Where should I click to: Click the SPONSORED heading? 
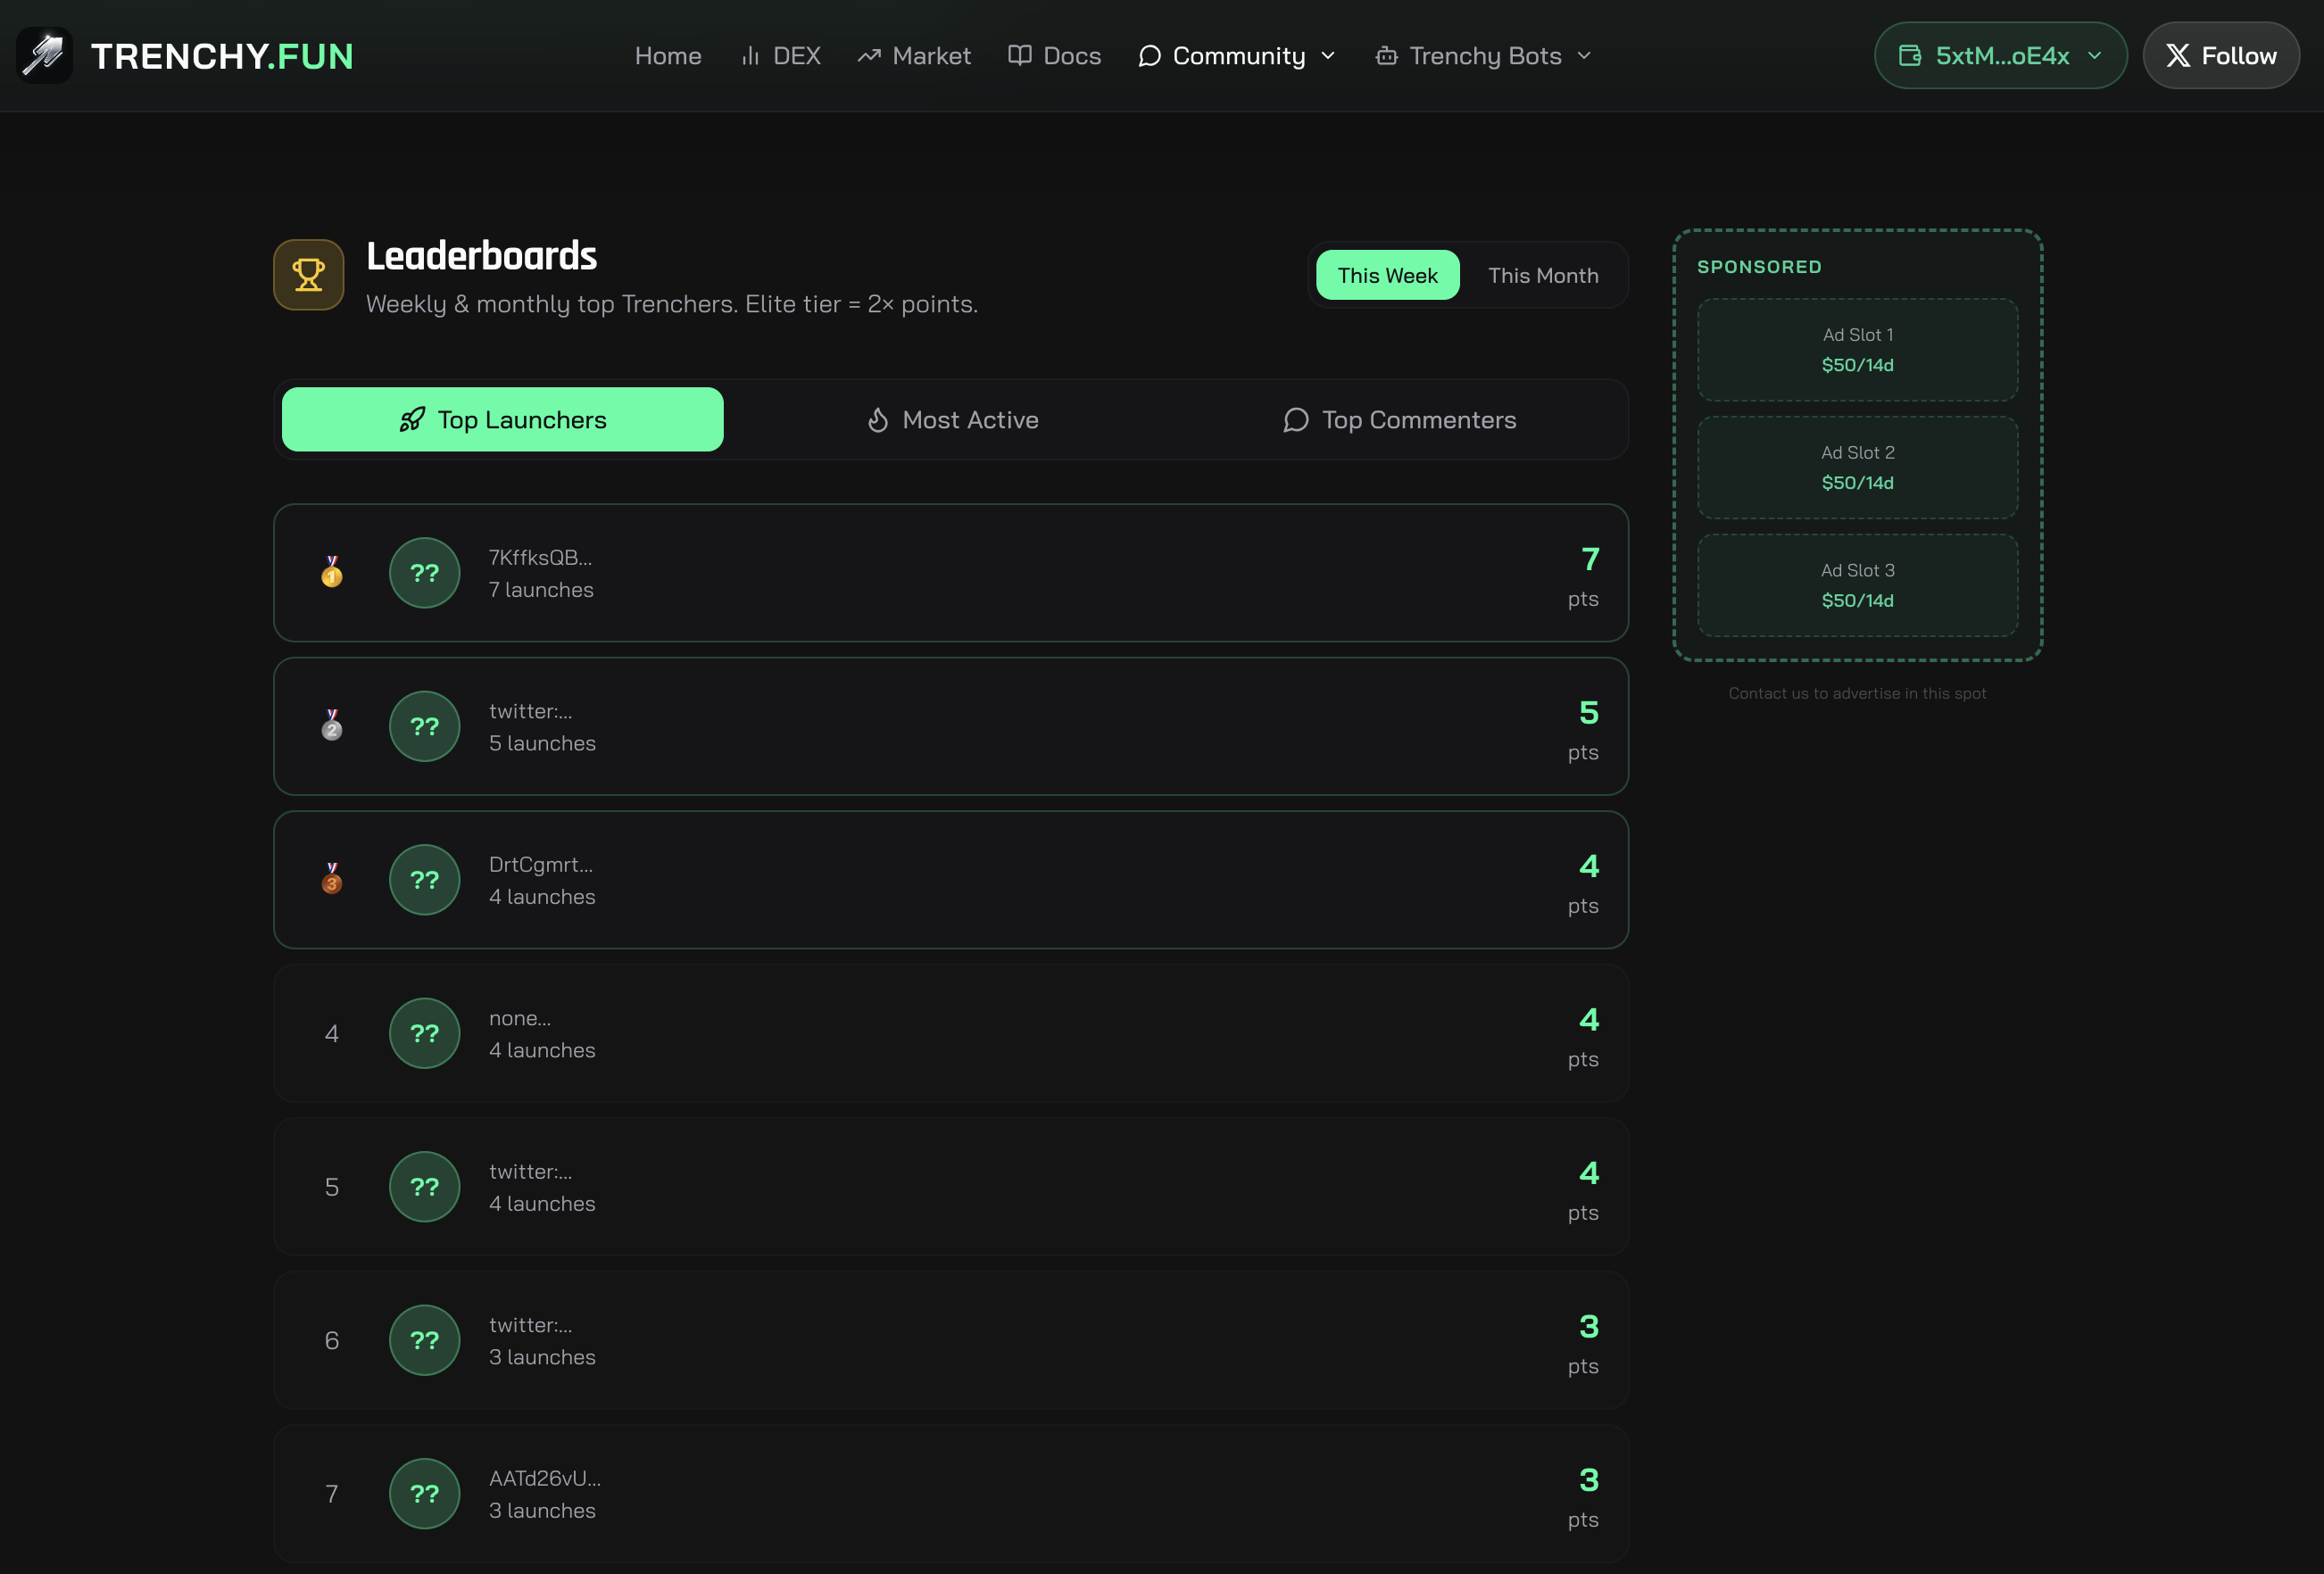pos(1760,267)
